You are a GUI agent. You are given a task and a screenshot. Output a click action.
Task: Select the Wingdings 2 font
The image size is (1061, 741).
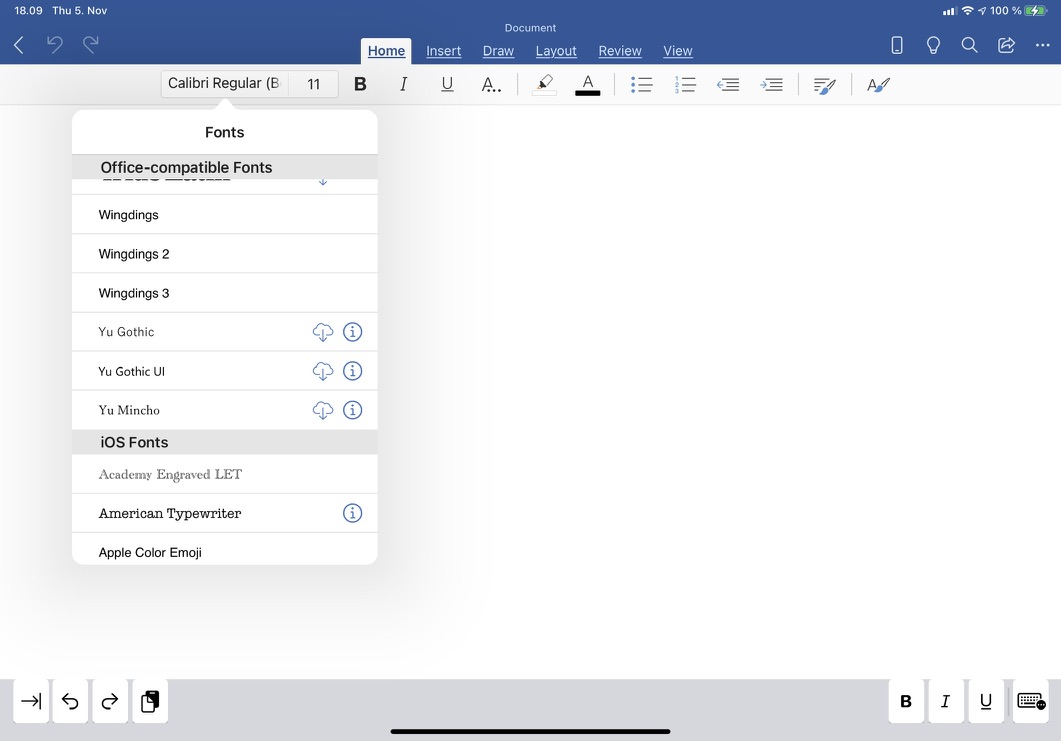(134, 253)
